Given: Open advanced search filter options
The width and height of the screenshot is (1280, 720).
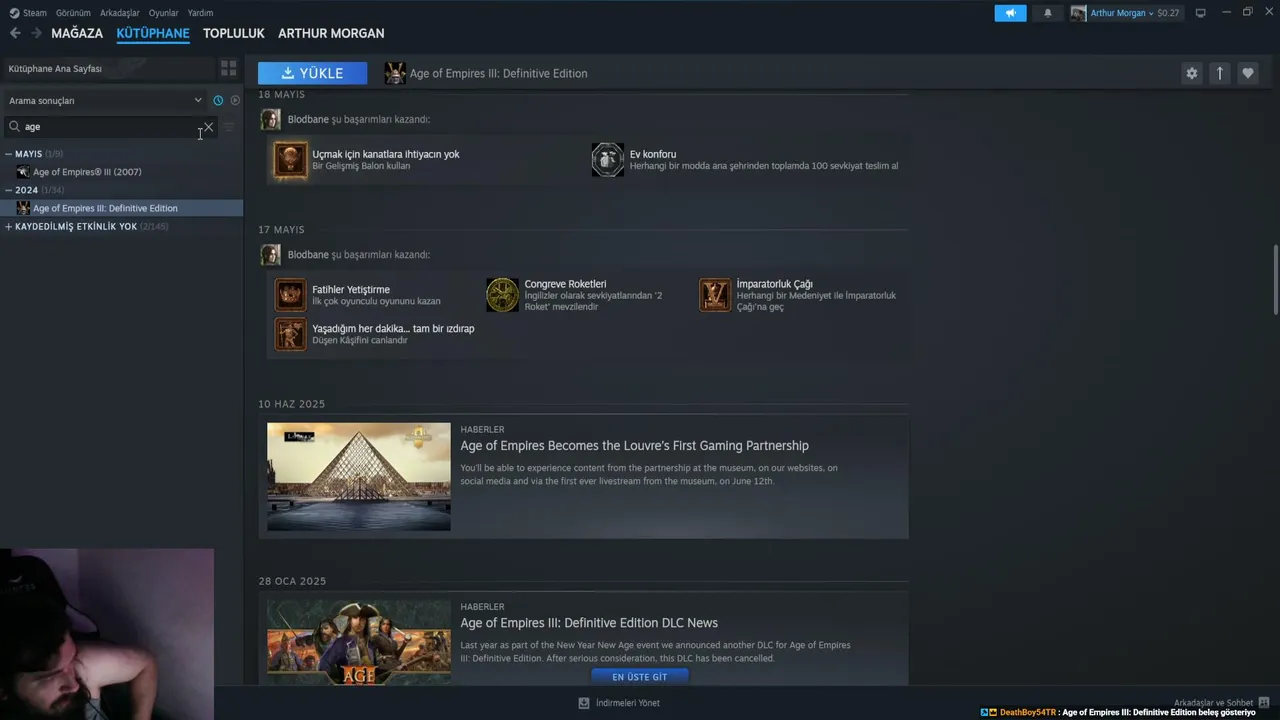Looking at the screenshot, I should (228, 127).
